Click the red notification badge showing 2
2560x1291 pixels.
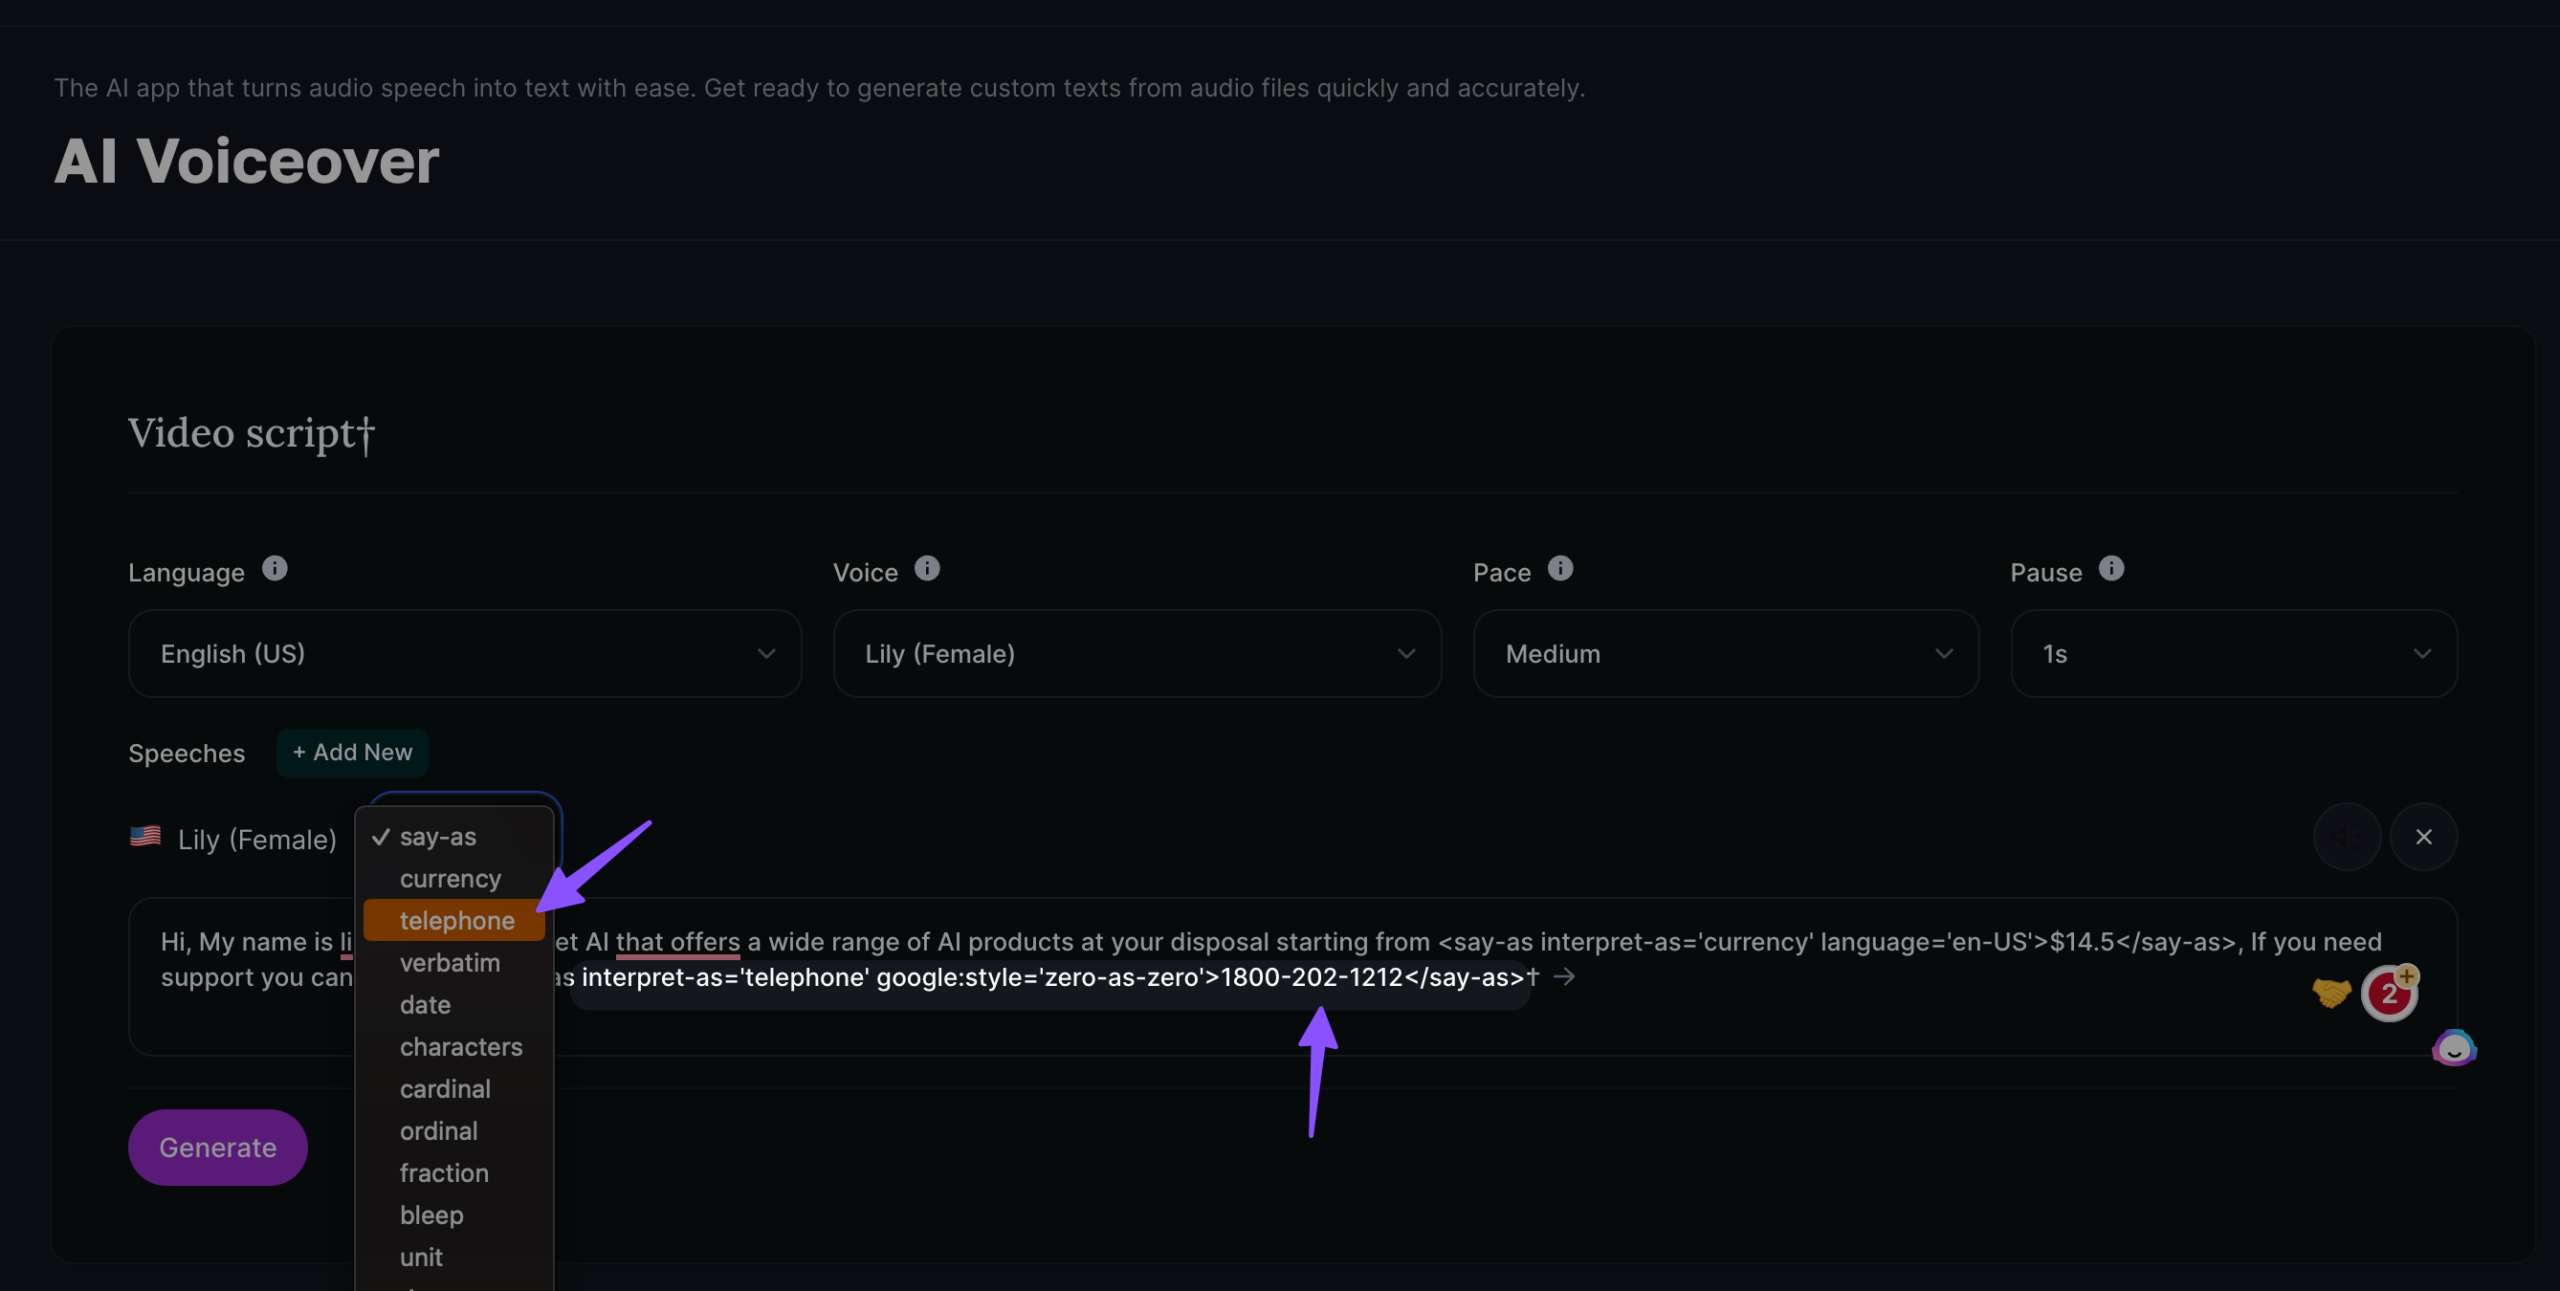pos(2389,993)
